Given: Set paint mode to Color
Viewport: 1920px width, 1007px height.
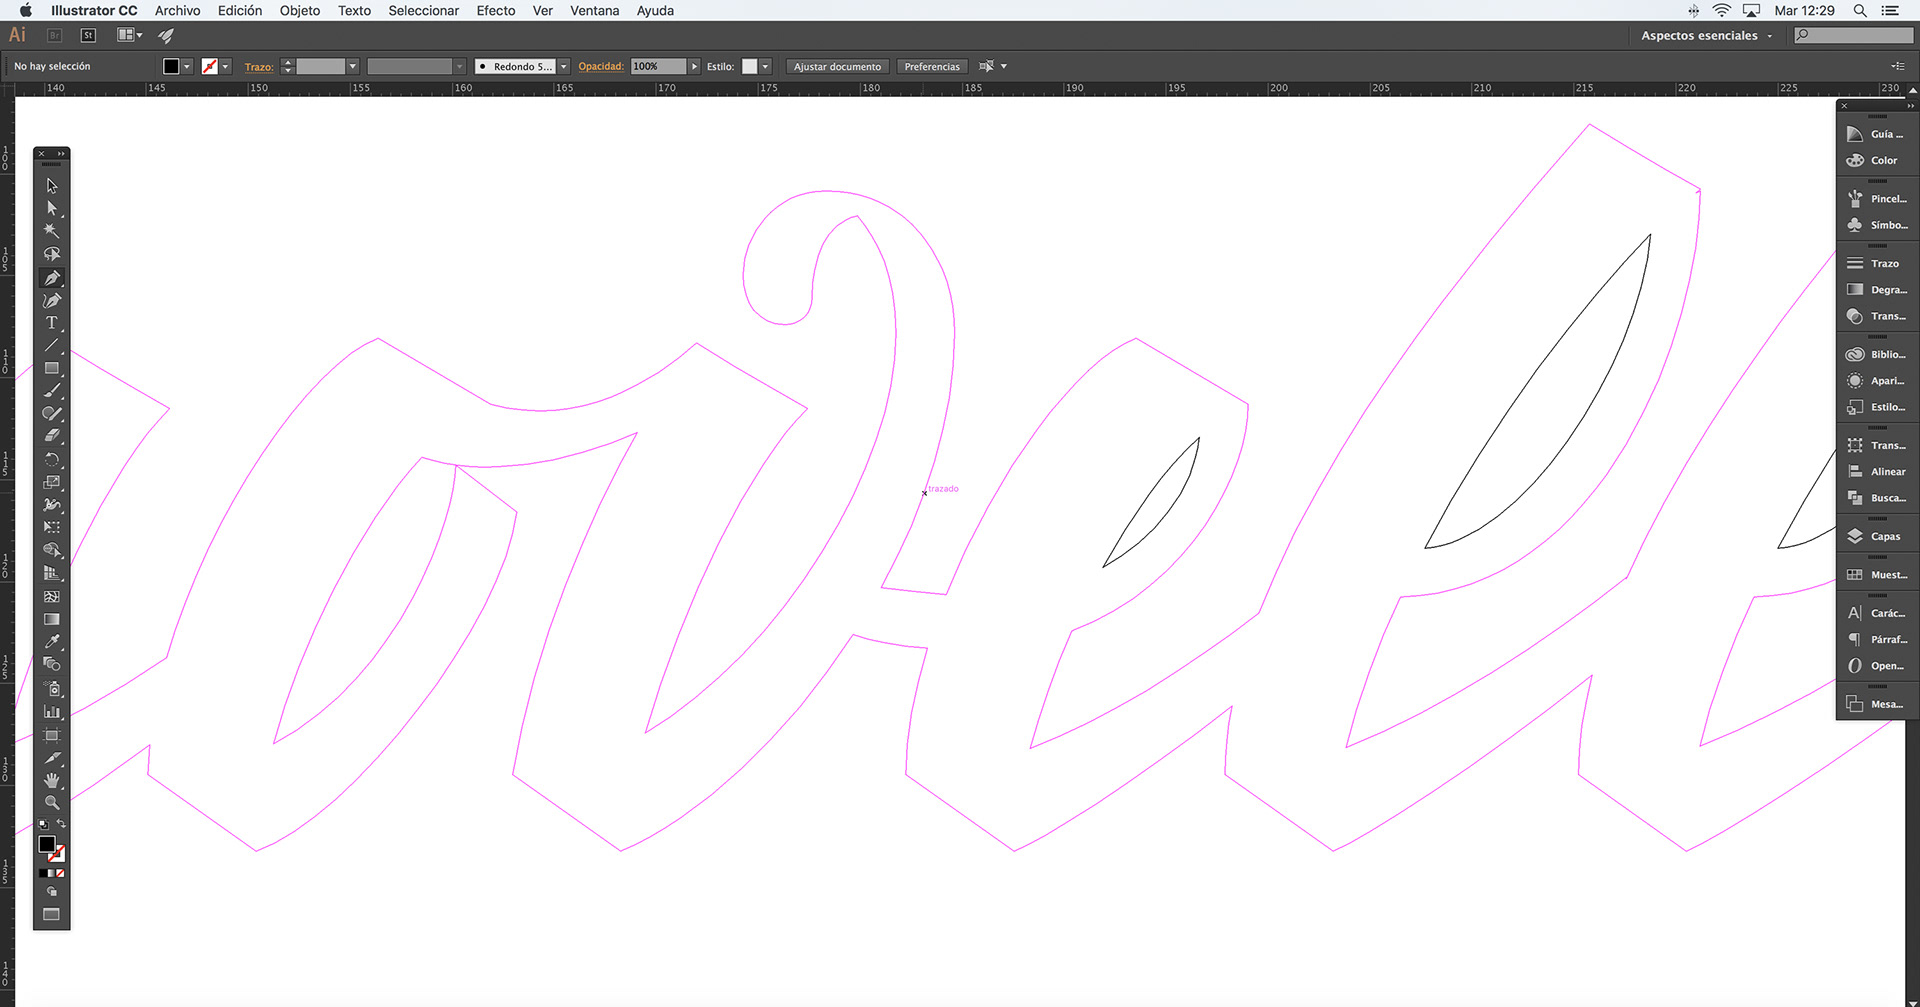Looking at the screenshot, I should [43, 873].
